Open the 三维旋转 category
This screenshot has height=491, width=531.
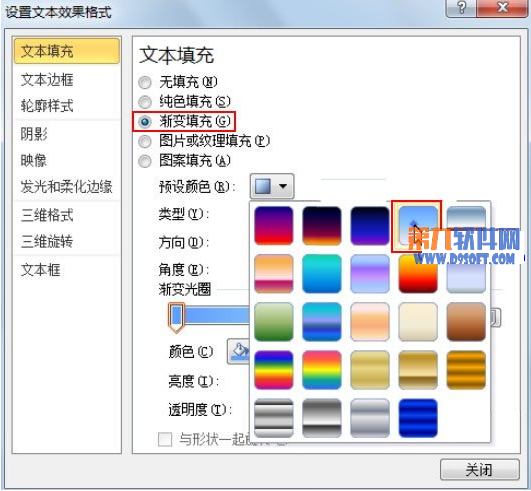(47, 241)
